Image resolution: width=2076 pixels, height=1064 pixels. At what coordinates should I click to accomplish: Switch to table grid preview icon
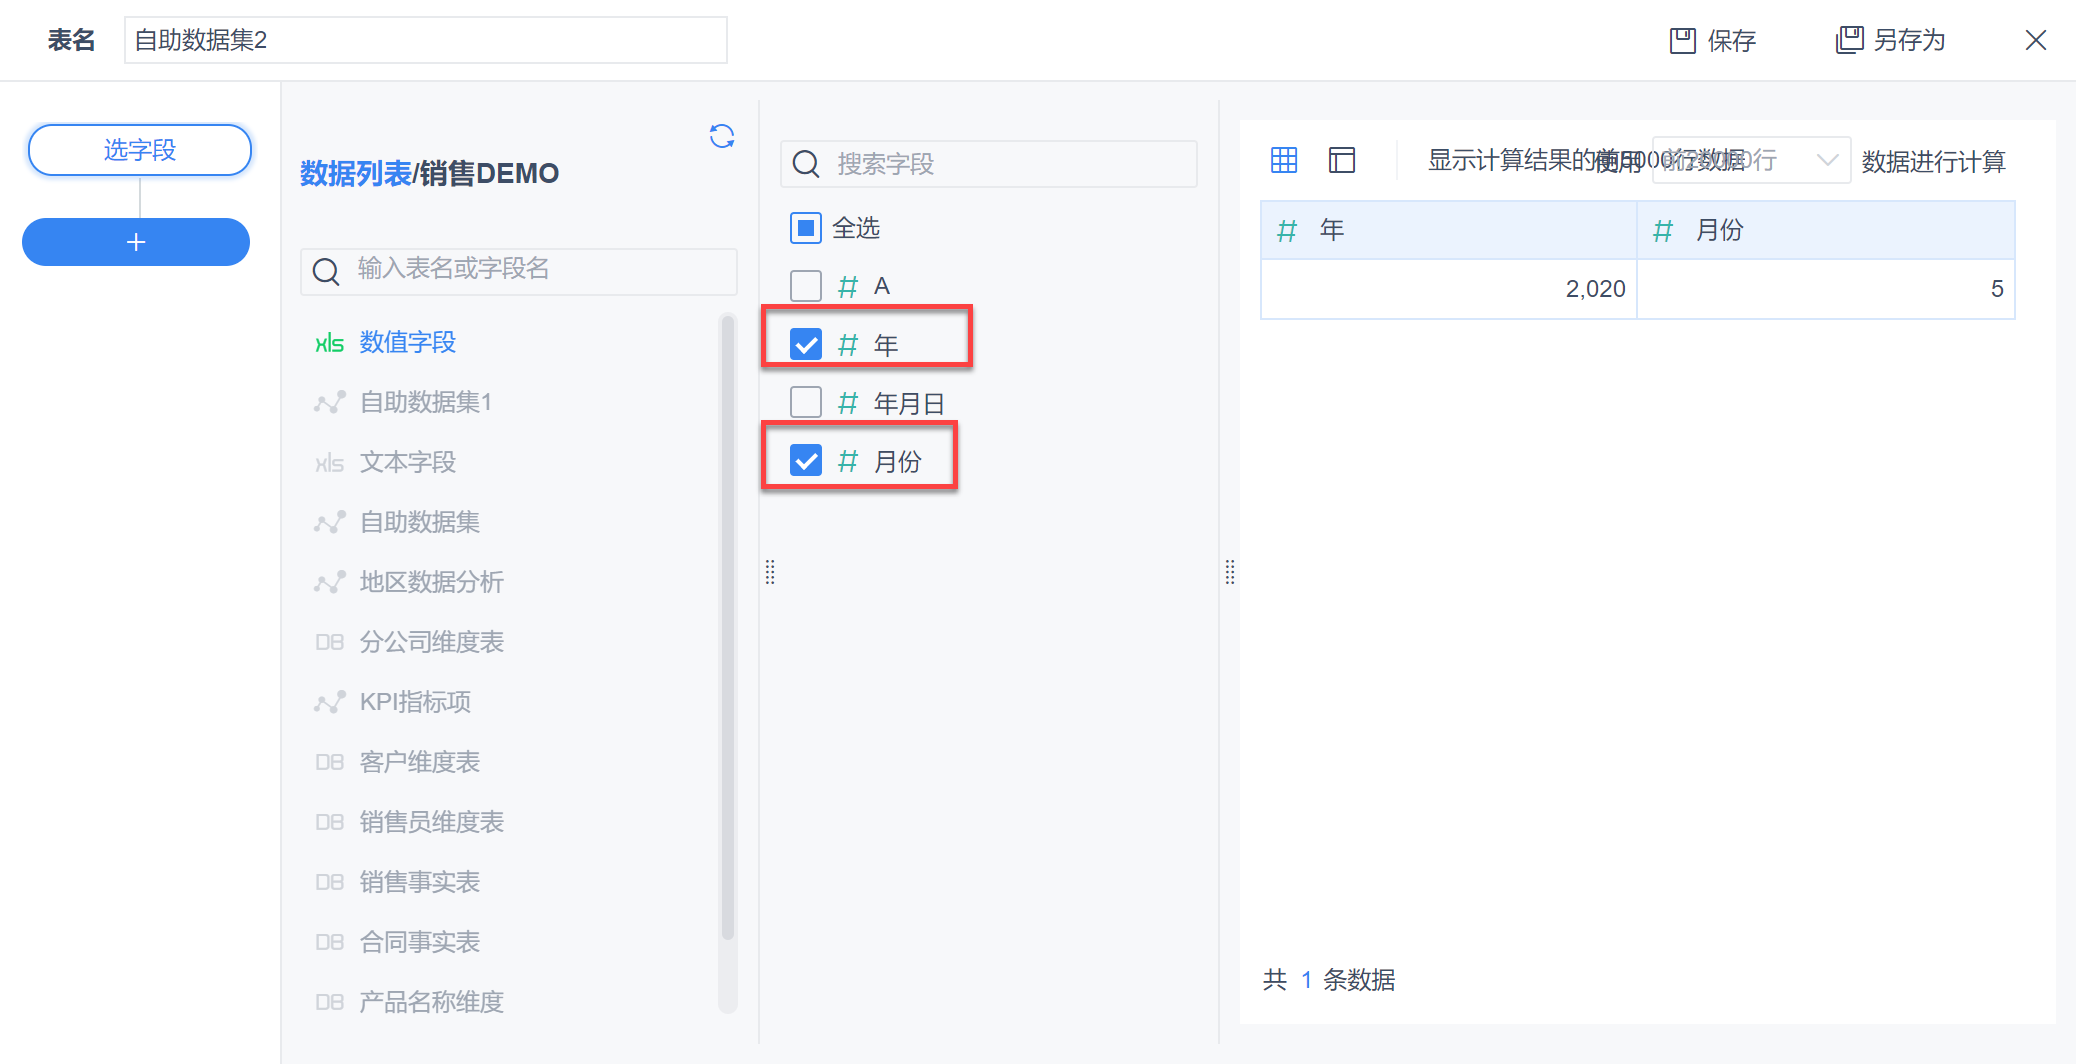tap(1284, 160)
